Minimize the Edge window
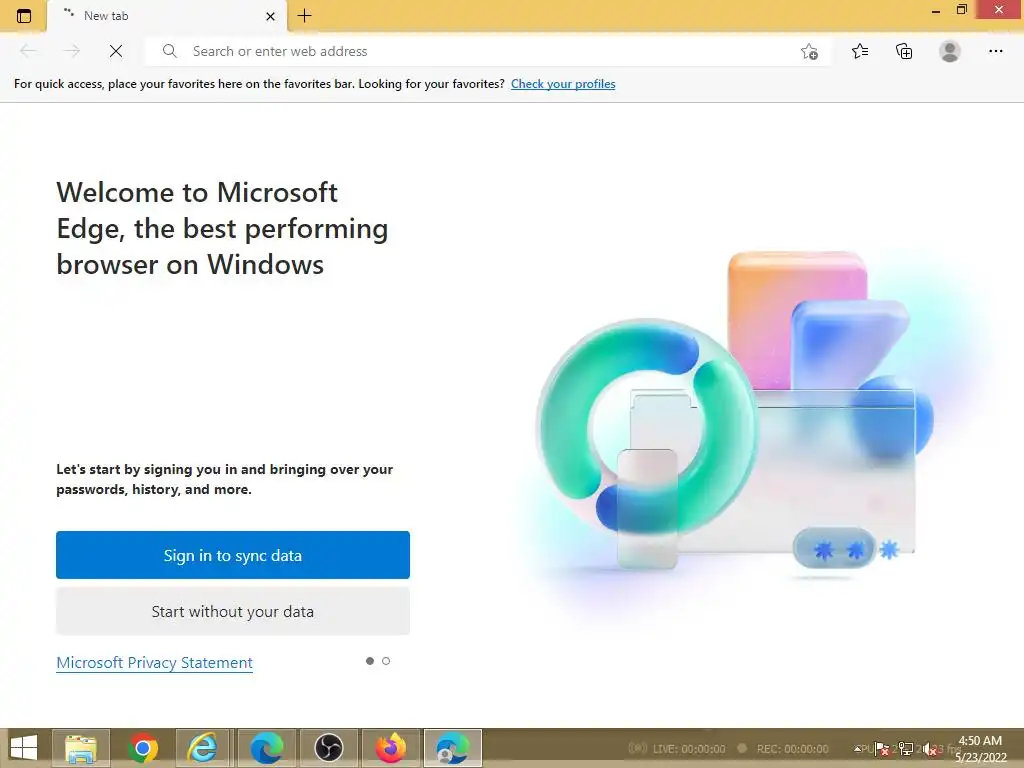The image size is (1024, 768). (936, 10)
